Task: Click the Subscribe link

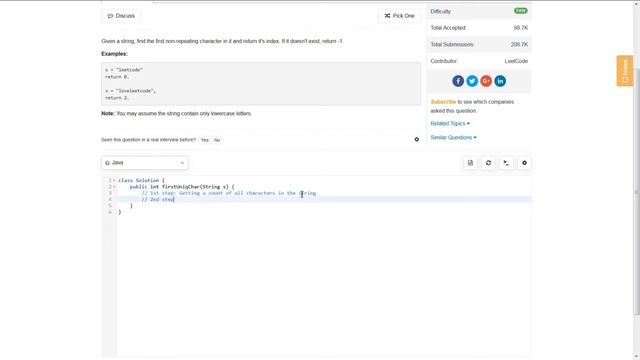Action: click(x=443, y=102)
